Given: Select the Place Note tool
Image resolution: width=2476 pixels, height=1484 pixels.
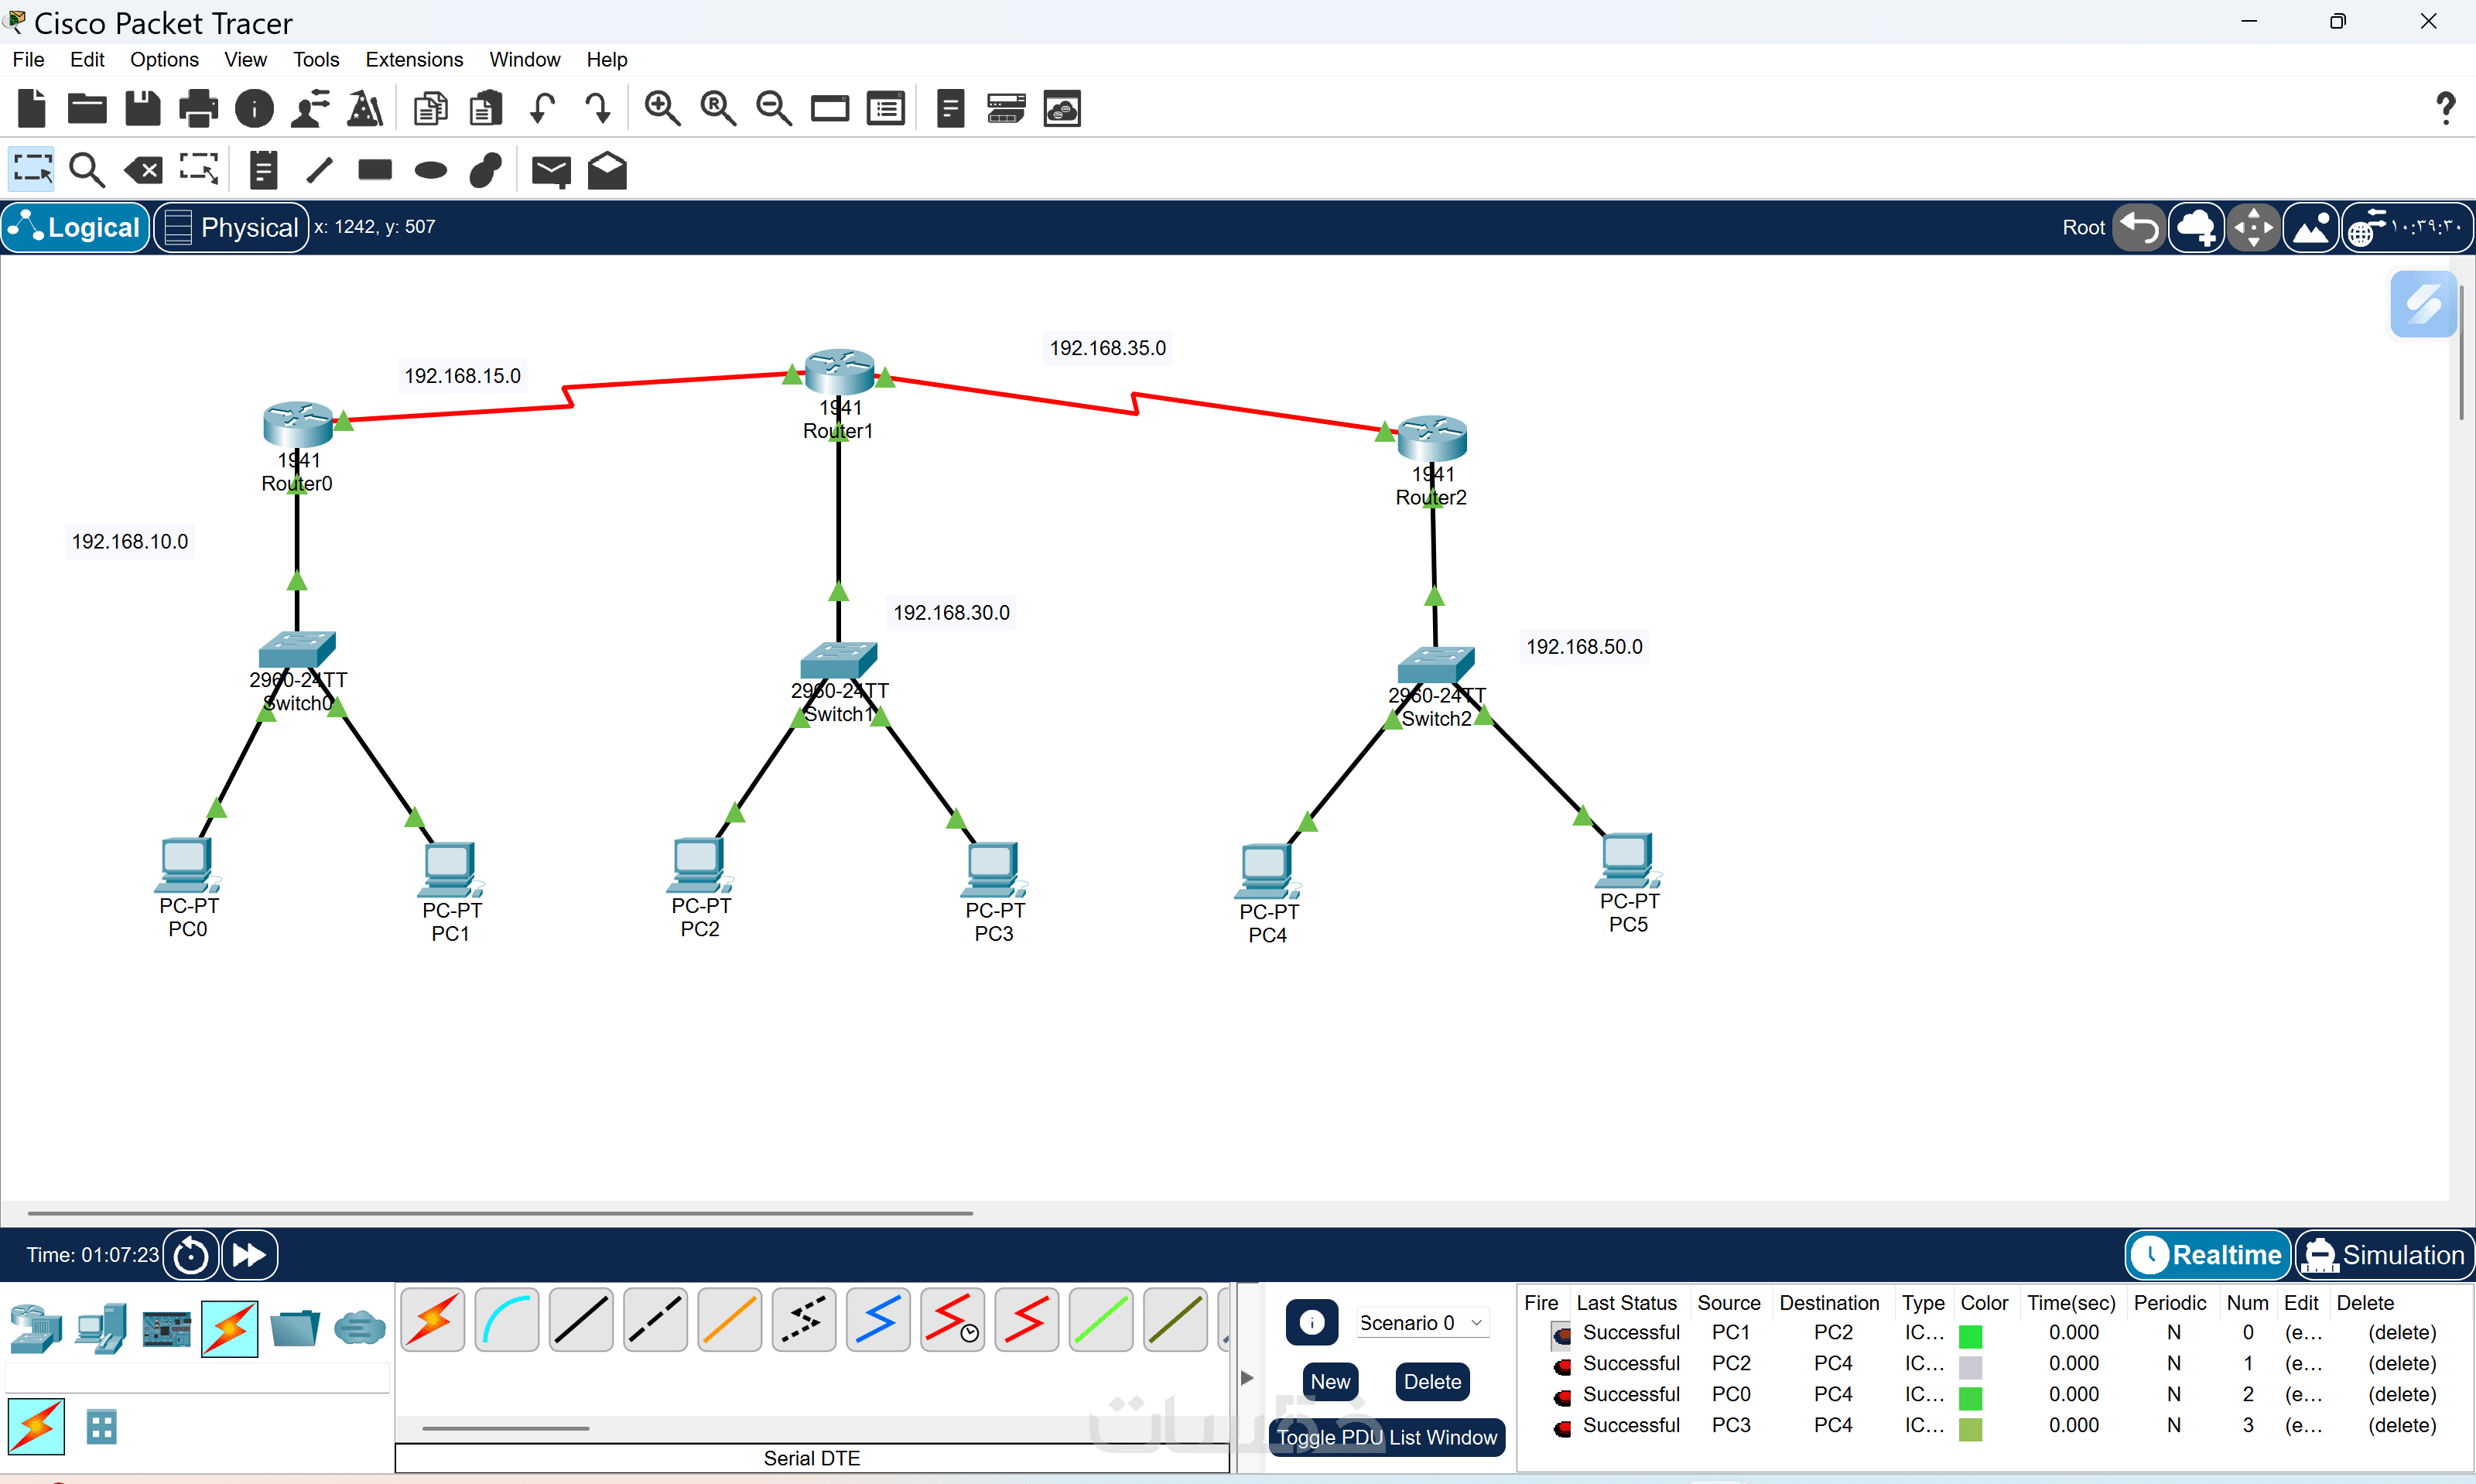Looking at the screenshot, I should 263,171.
